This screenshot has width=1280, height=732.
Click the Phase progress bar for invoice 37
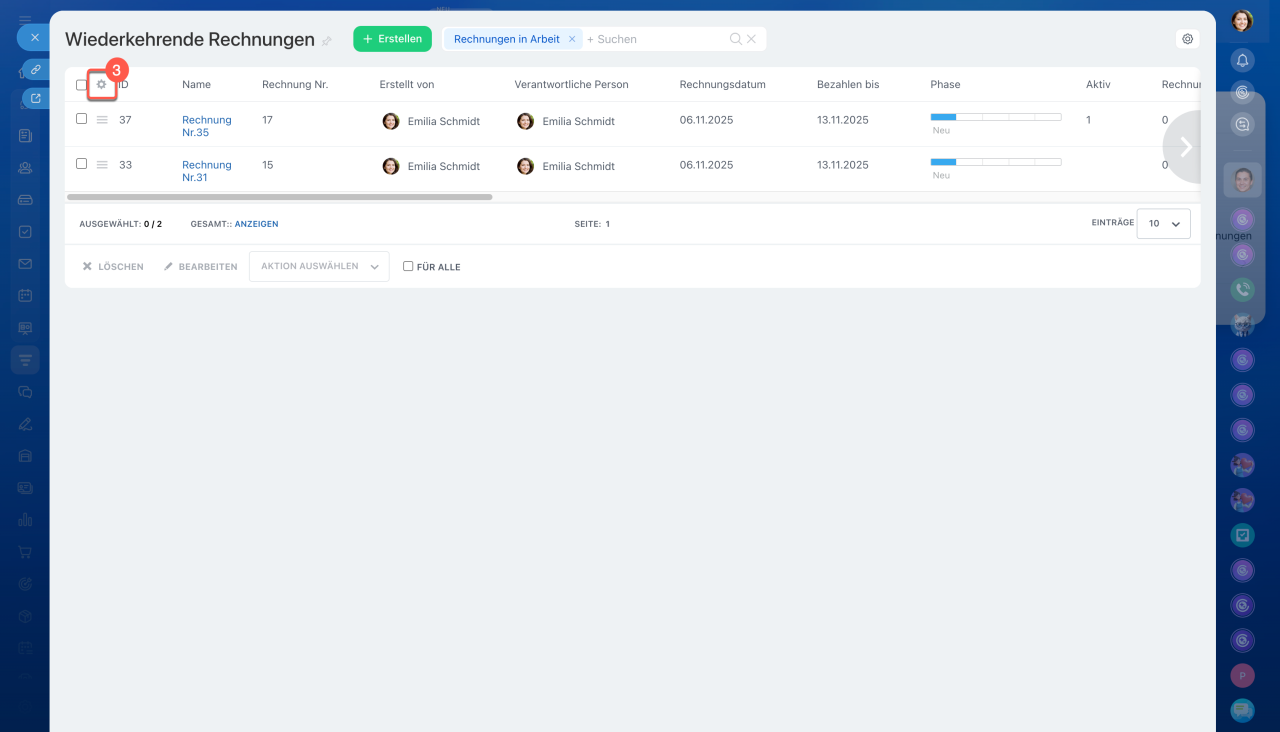[995, 117]
